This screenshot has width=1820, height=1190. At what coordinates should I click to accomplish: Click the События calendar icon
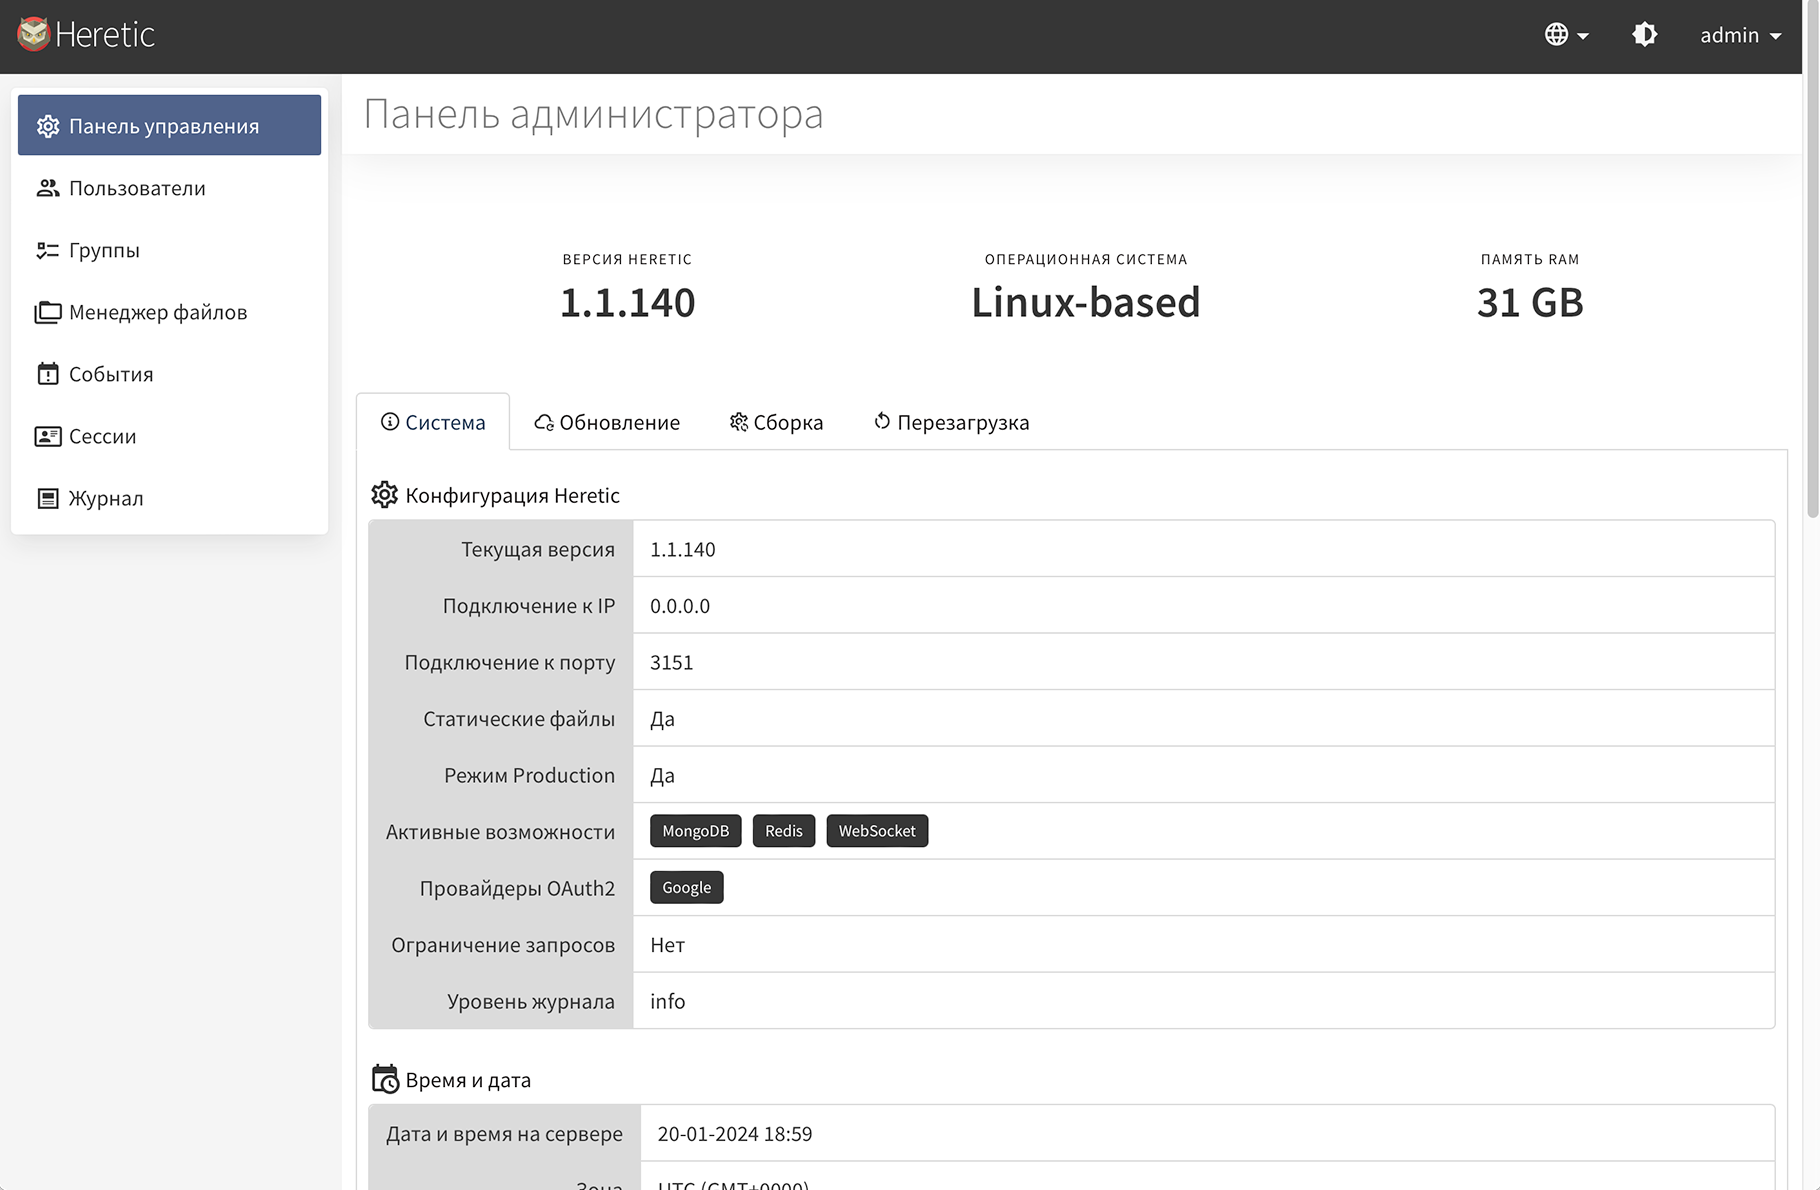point(48,374)
